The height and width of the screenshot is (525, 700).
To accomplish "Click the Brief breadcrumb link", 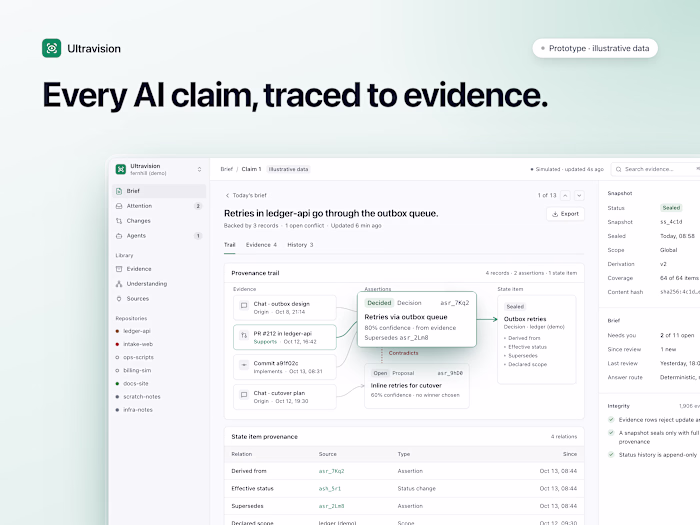I will point(226,169).
